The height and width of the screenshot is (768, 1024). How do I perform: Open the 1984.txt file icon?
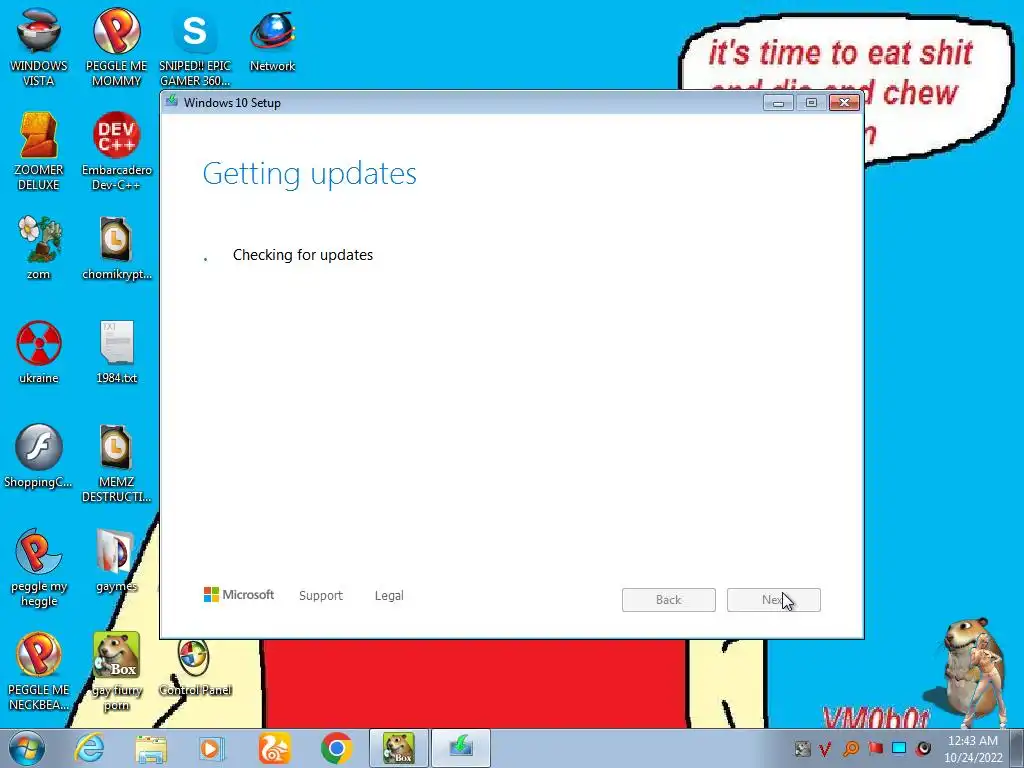pos(116,352)
